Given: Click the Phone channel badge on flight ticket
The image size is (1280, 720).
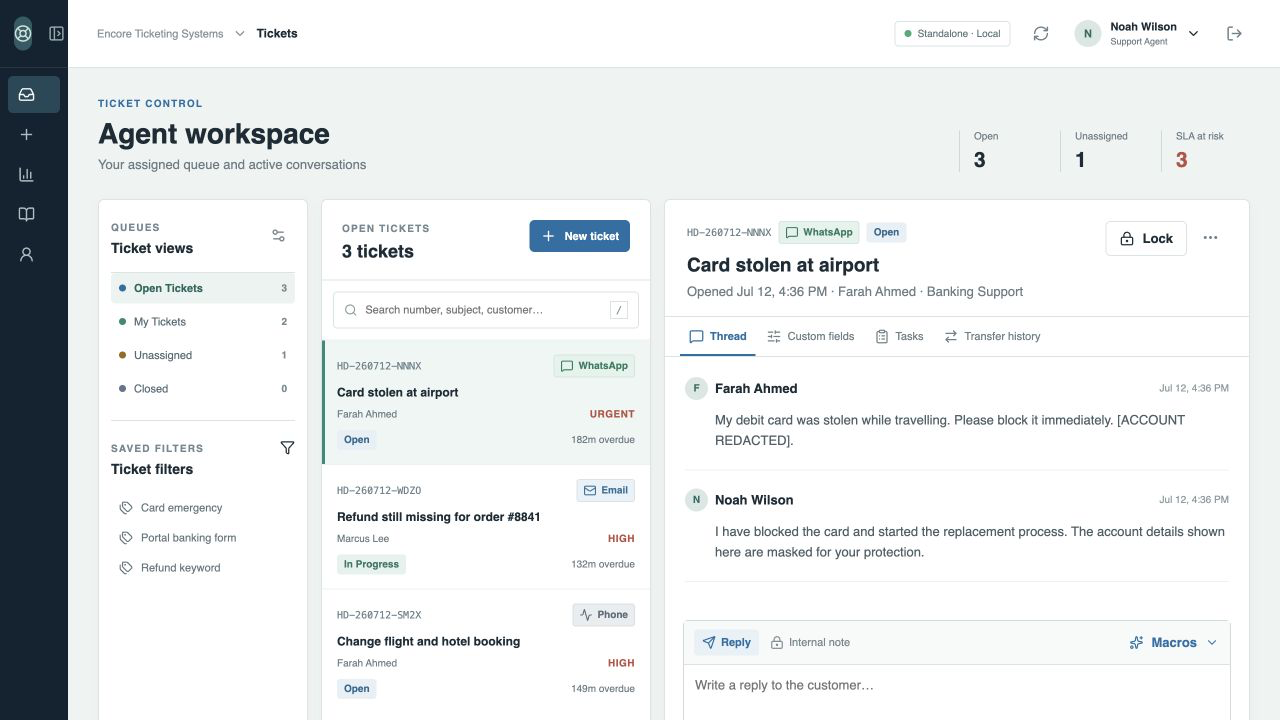Looking at the screenshot, I should tap(604, 615).
